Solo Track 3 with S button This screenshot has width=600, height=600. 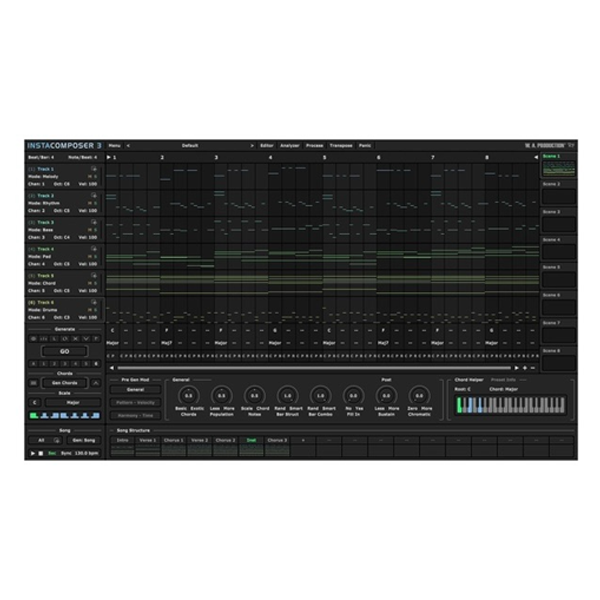click(96, 230)
